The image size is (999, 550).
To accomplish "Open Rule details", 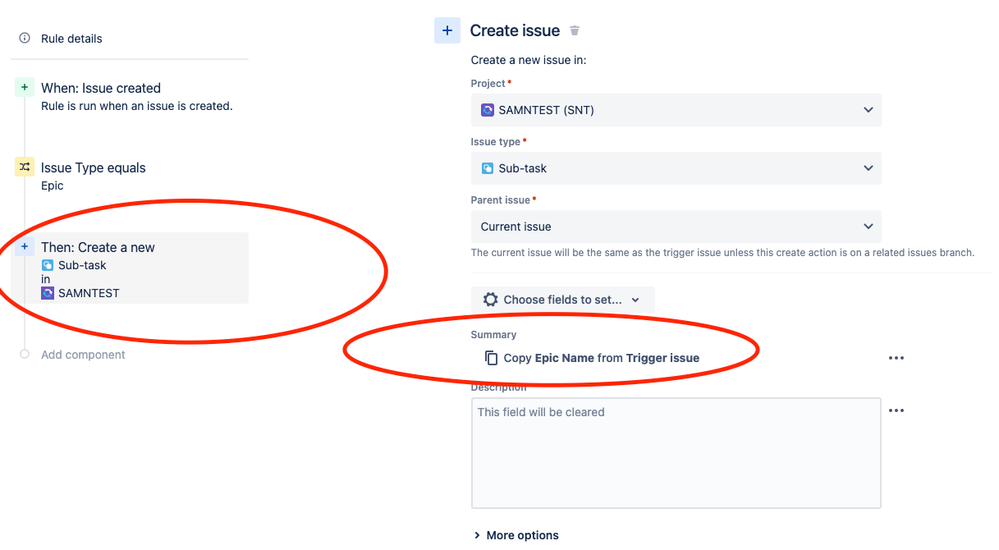I will [x=71, y=38].
